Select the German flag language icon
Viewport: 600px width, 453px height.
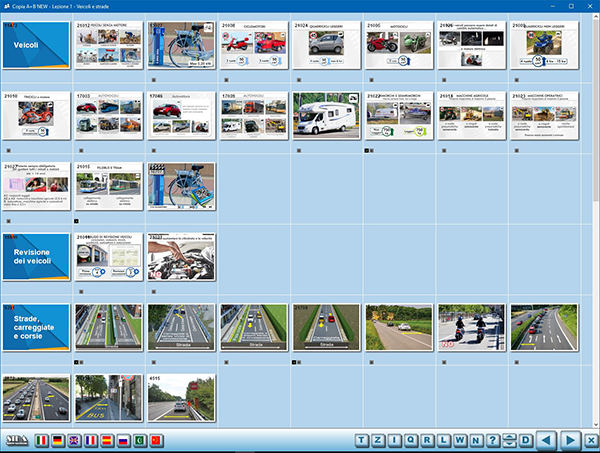[x=58, y=441]
